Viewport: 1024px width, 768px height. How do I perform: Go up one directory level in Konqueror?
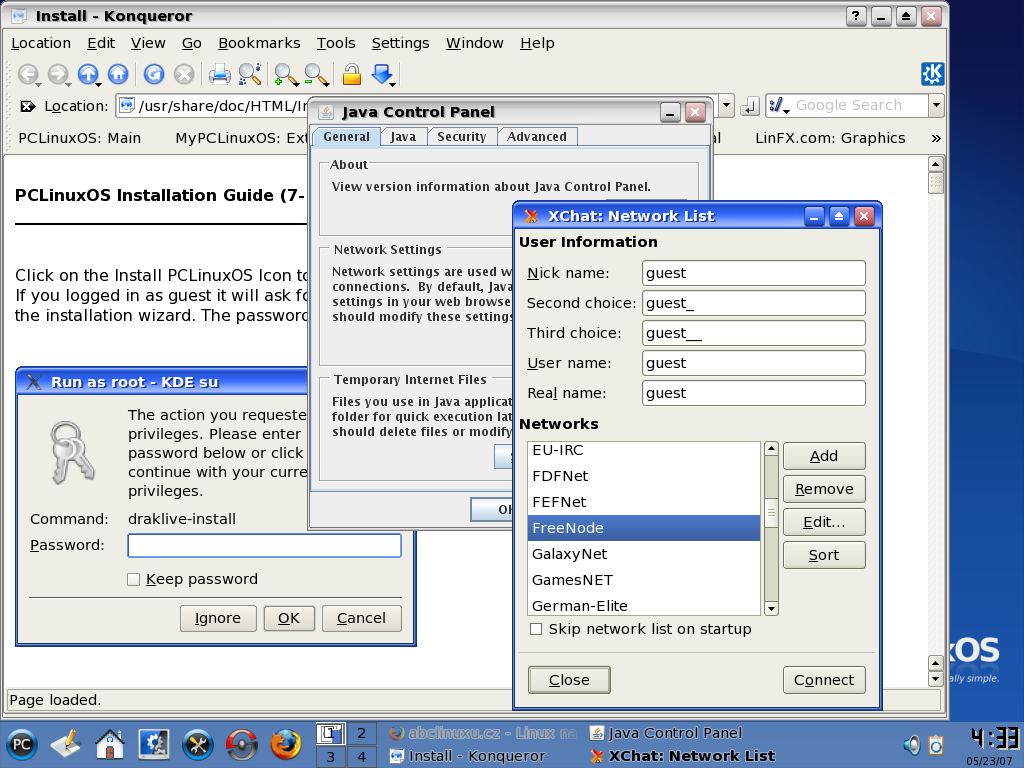click(88, 74)
